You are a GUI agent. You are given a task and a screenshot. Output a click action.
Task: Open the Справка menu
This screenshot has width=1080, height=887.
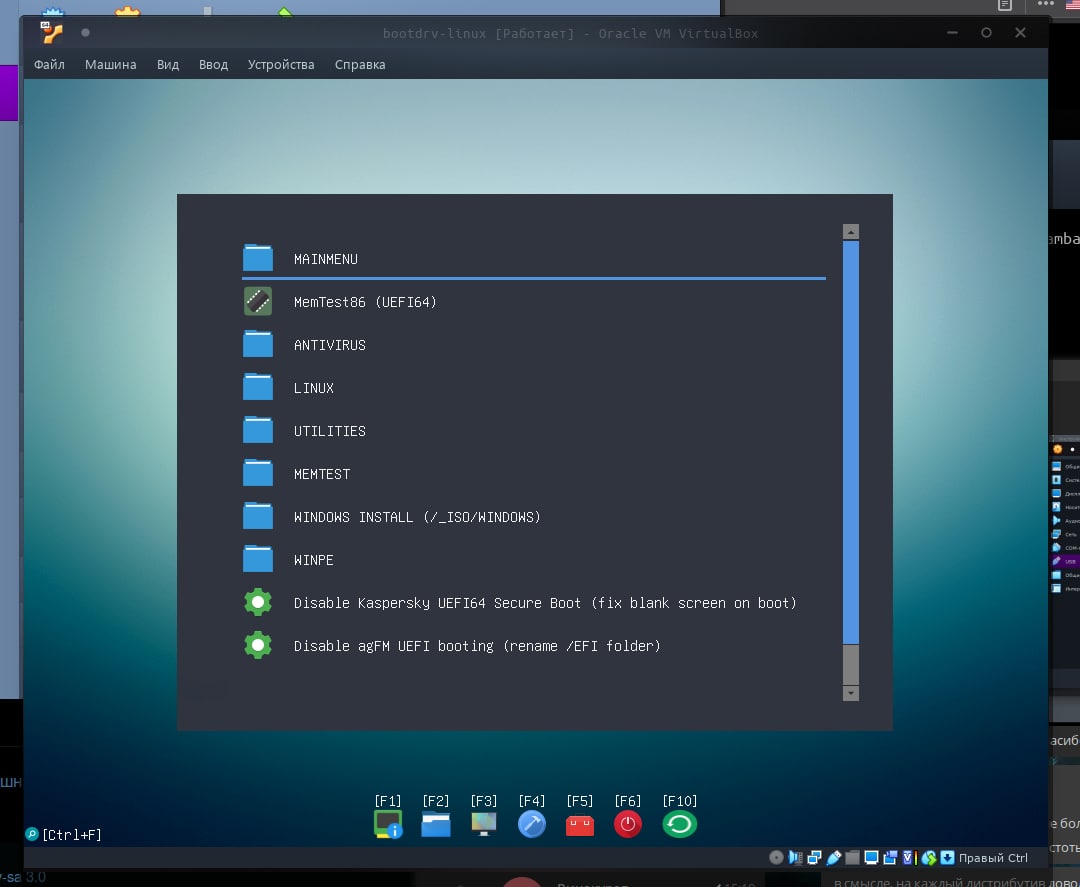[360, 64]
